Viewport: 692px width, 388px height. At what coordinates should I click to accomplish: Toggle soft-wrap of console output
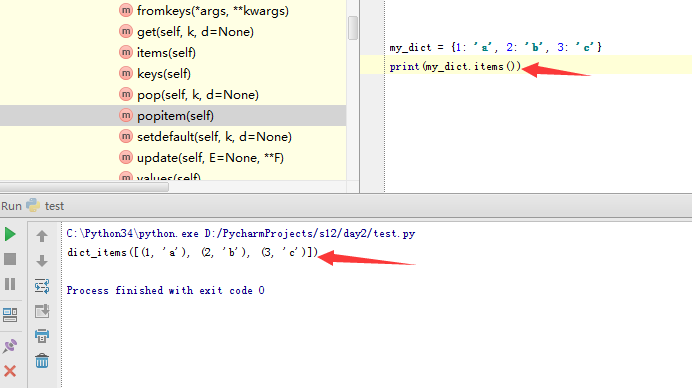42,286
